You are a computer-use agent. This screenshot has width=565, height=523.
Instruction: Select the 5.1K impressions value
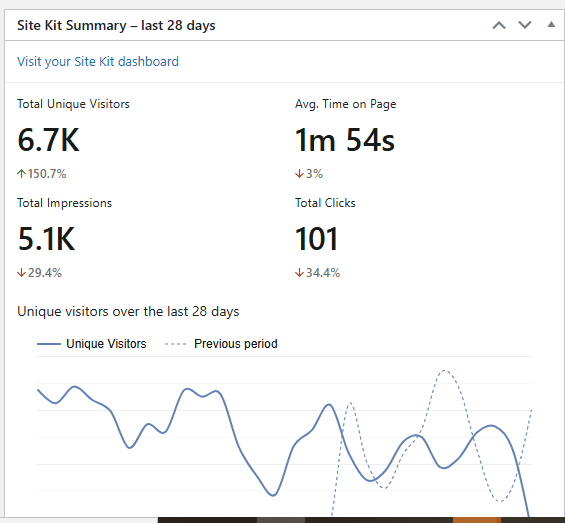46,239
